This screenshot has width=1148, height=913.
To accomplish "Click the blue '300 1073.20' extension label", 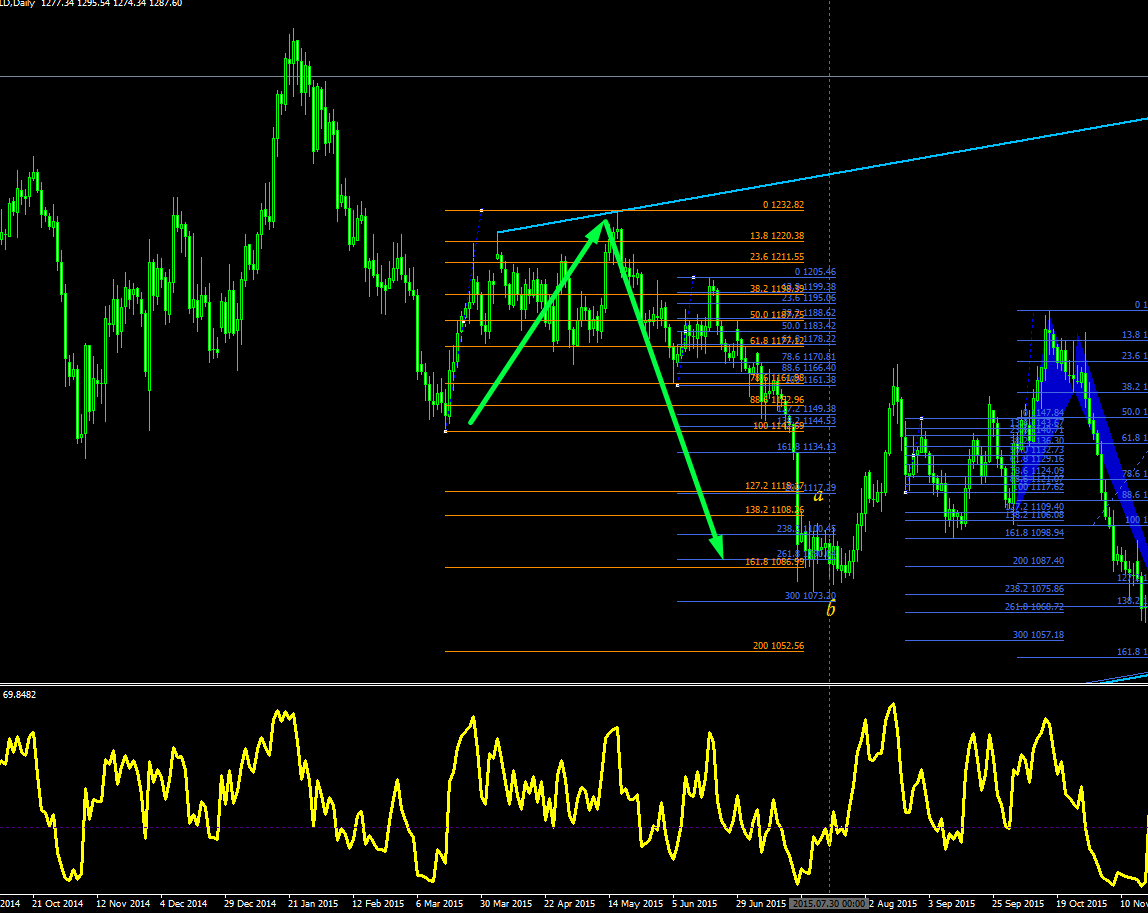I will pyautogui.click(x=810, y=596).
